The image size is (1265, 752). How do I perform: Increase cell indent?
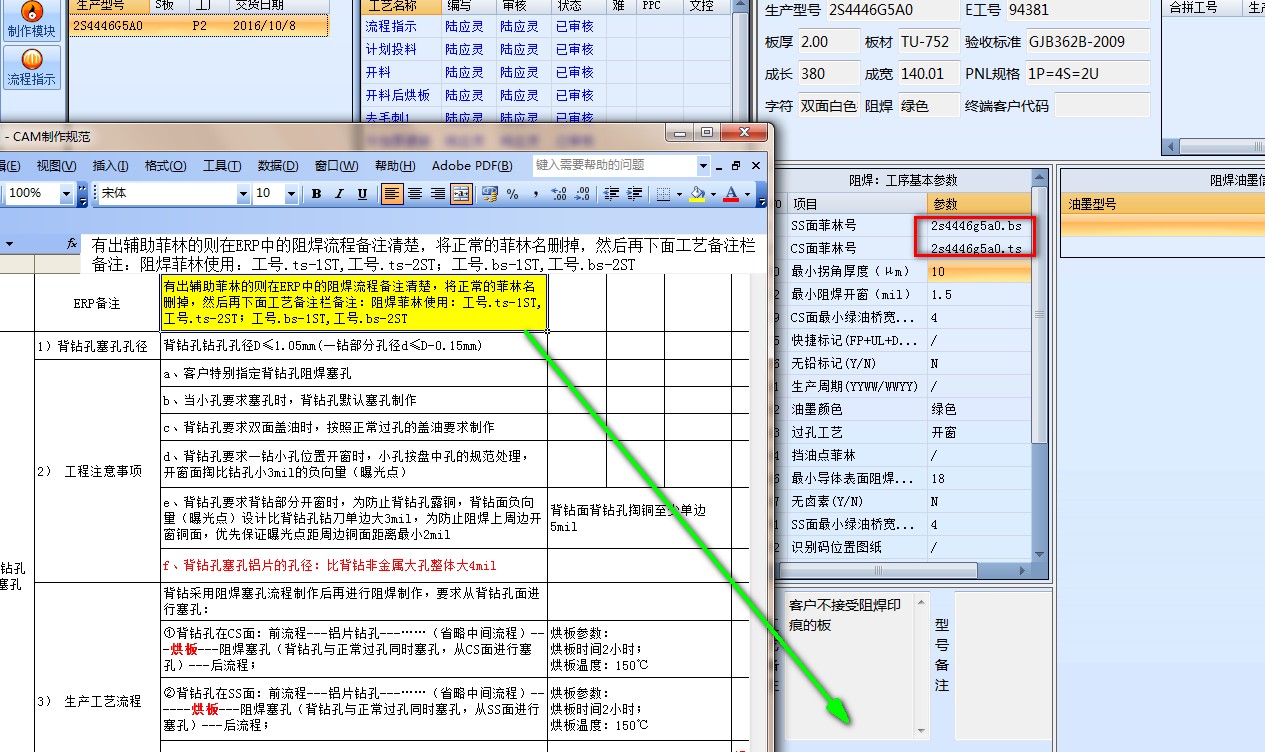[634, 194]
